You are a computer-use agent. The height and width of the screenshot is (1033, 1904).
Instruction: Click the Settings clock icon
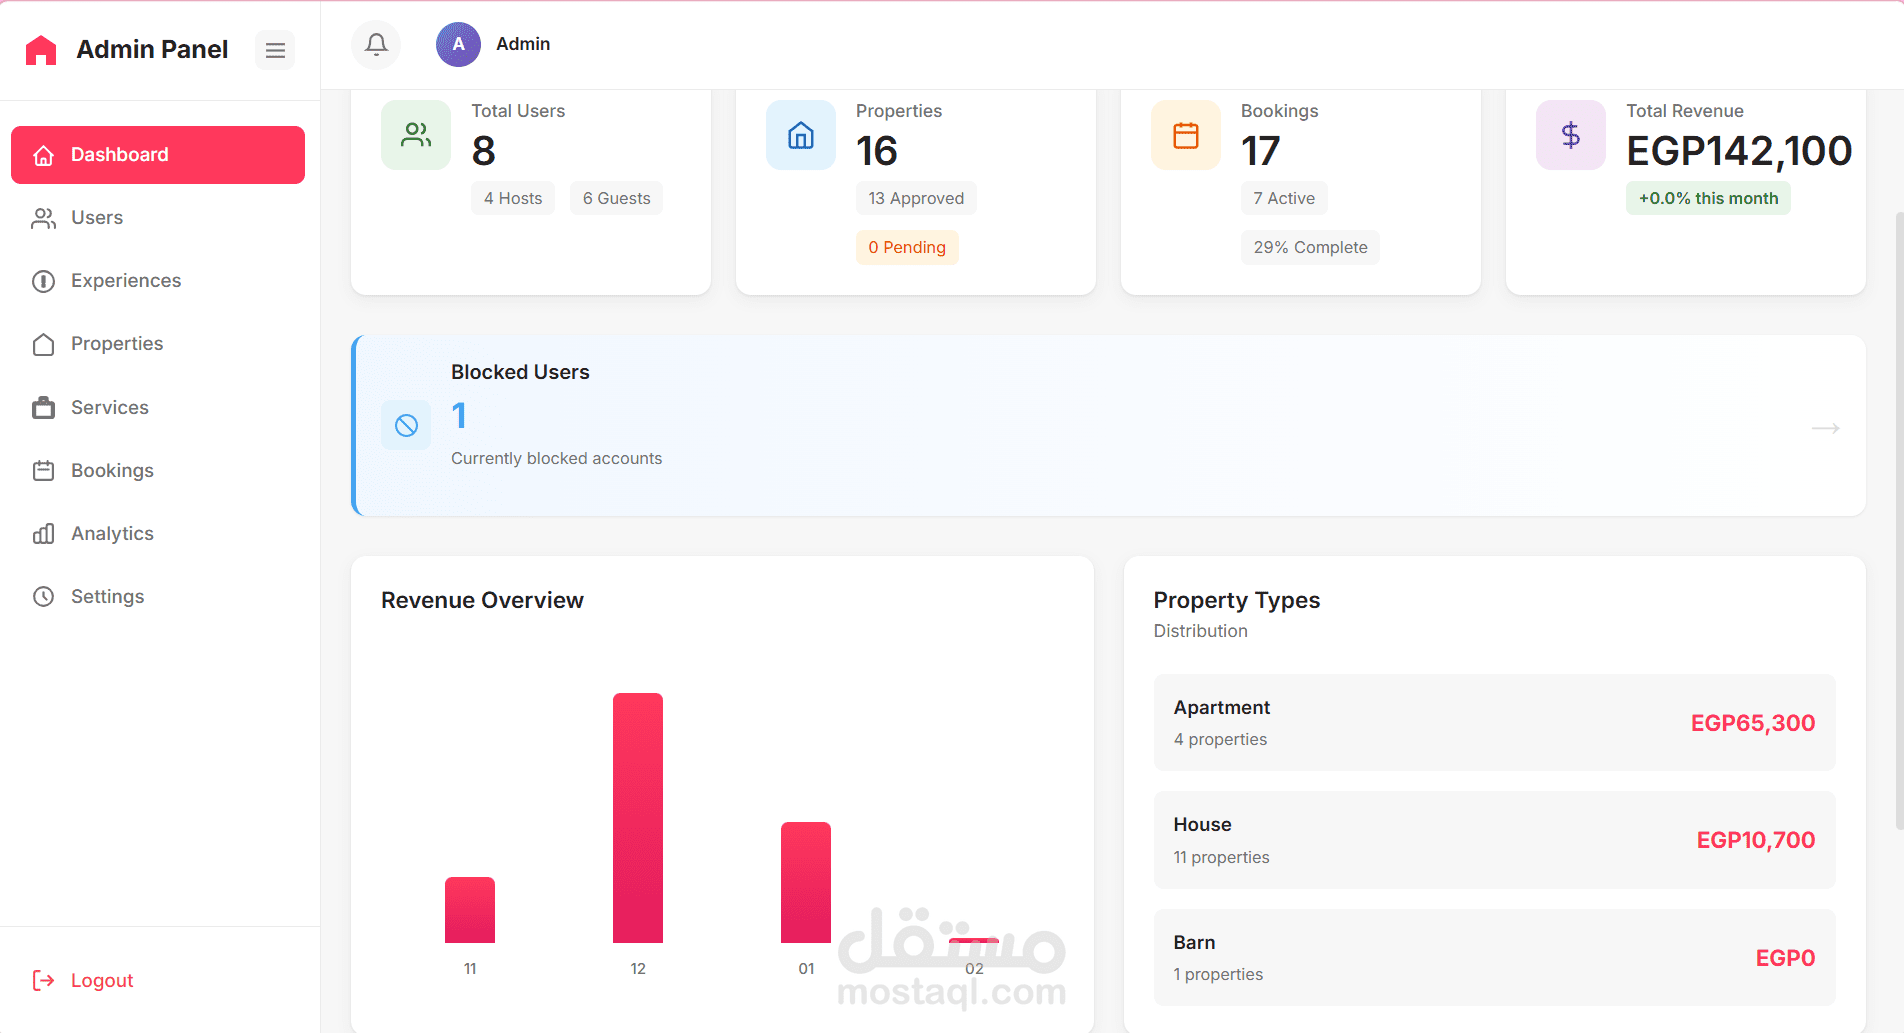(x=43, y=597)
